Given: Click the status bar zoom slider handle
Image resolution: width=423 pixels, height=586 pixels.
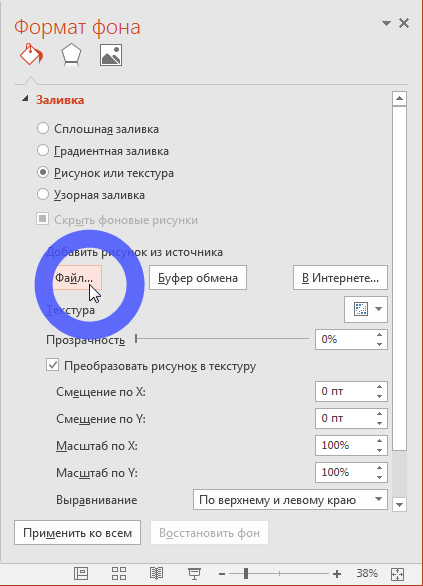Looking at the screenshot, I should coord(246,573).
